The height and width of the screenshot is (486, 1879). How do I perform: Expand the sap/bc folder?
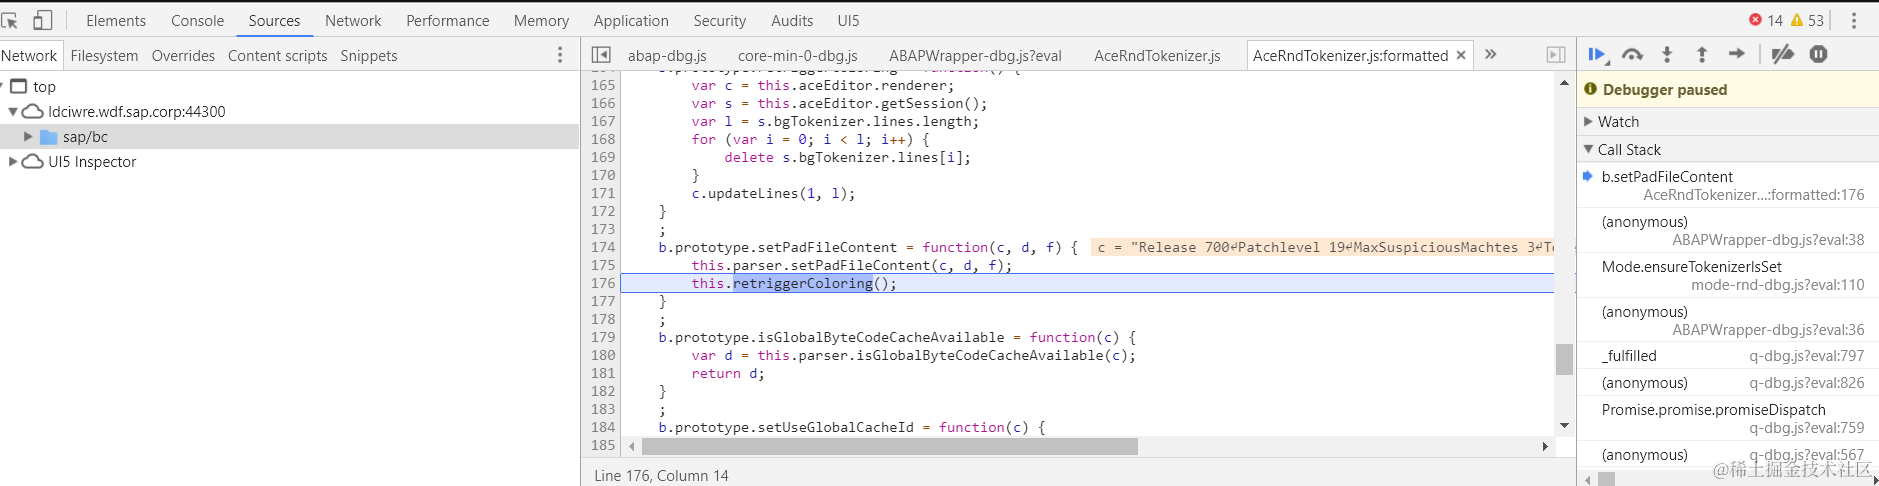click(x=28, y=137)
